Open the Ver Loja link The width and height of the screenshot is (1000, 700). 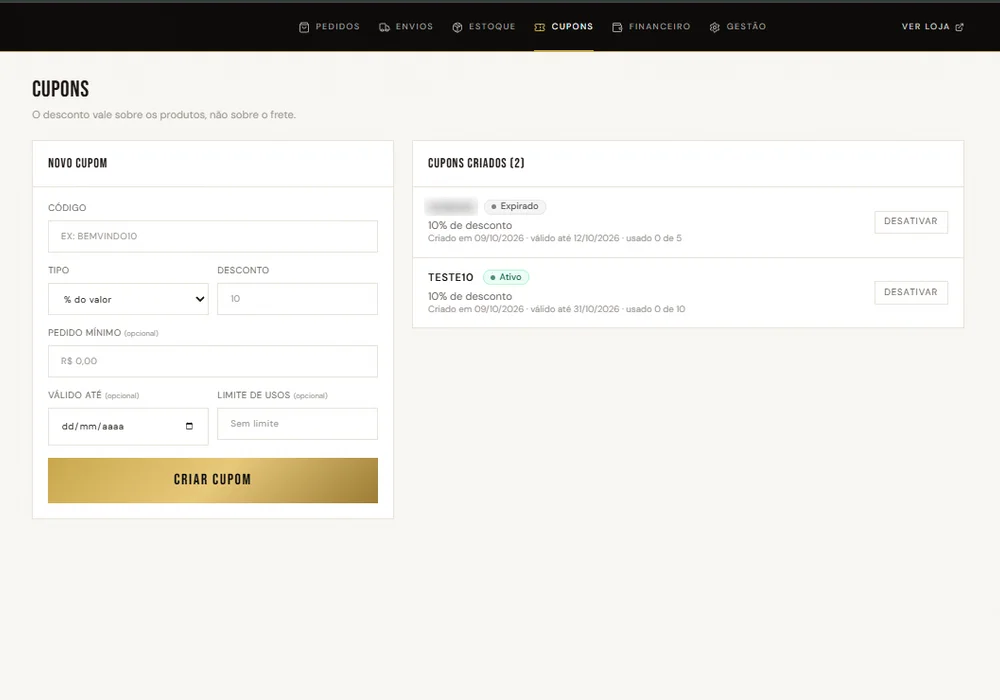(932, 27)
